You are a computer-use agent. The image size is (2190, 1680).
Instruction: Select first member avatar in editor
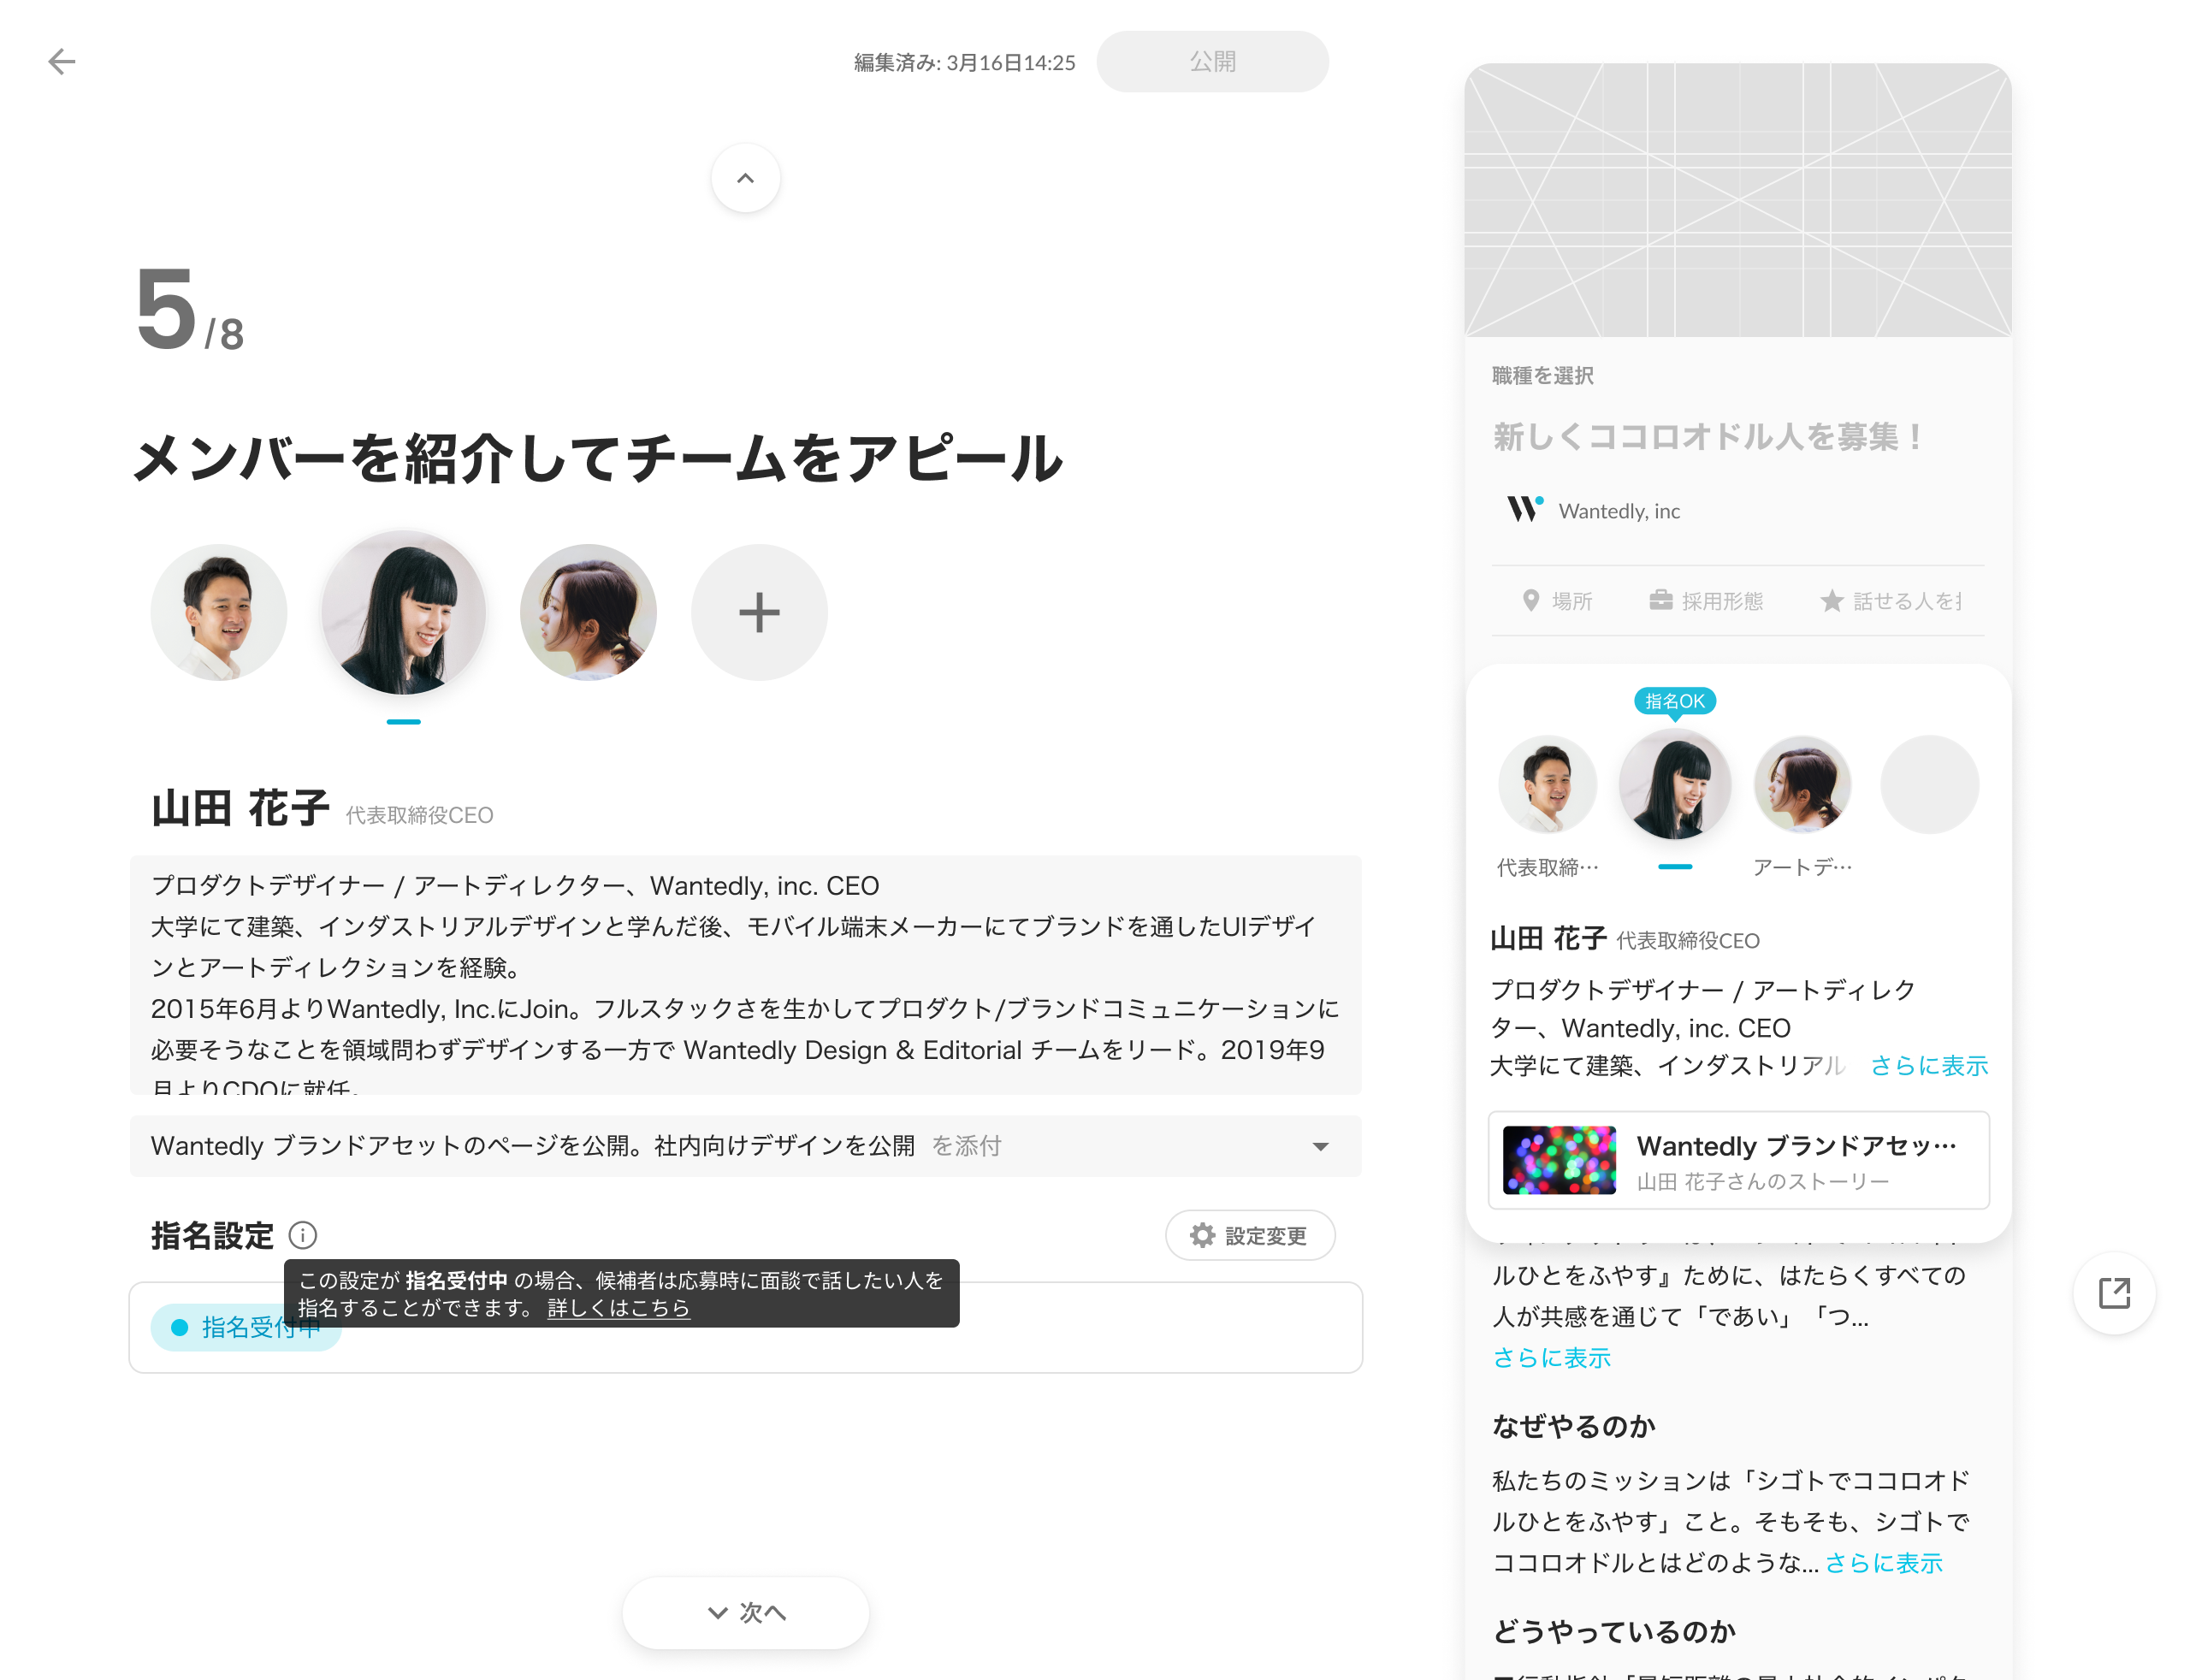point(219,613)
